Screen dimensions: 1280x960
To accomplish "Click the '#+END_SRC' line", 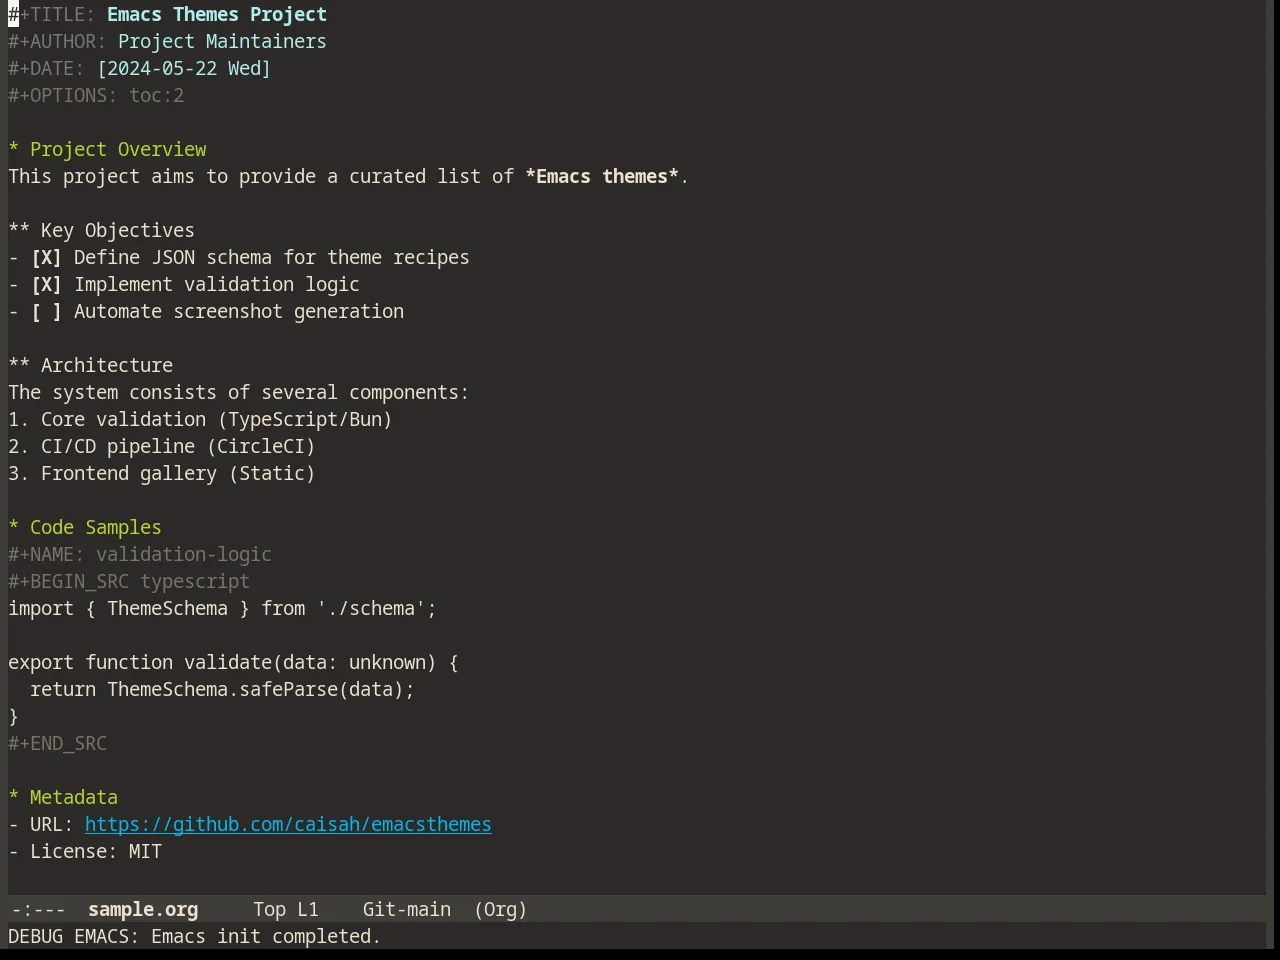I will (x=57, y=743).
